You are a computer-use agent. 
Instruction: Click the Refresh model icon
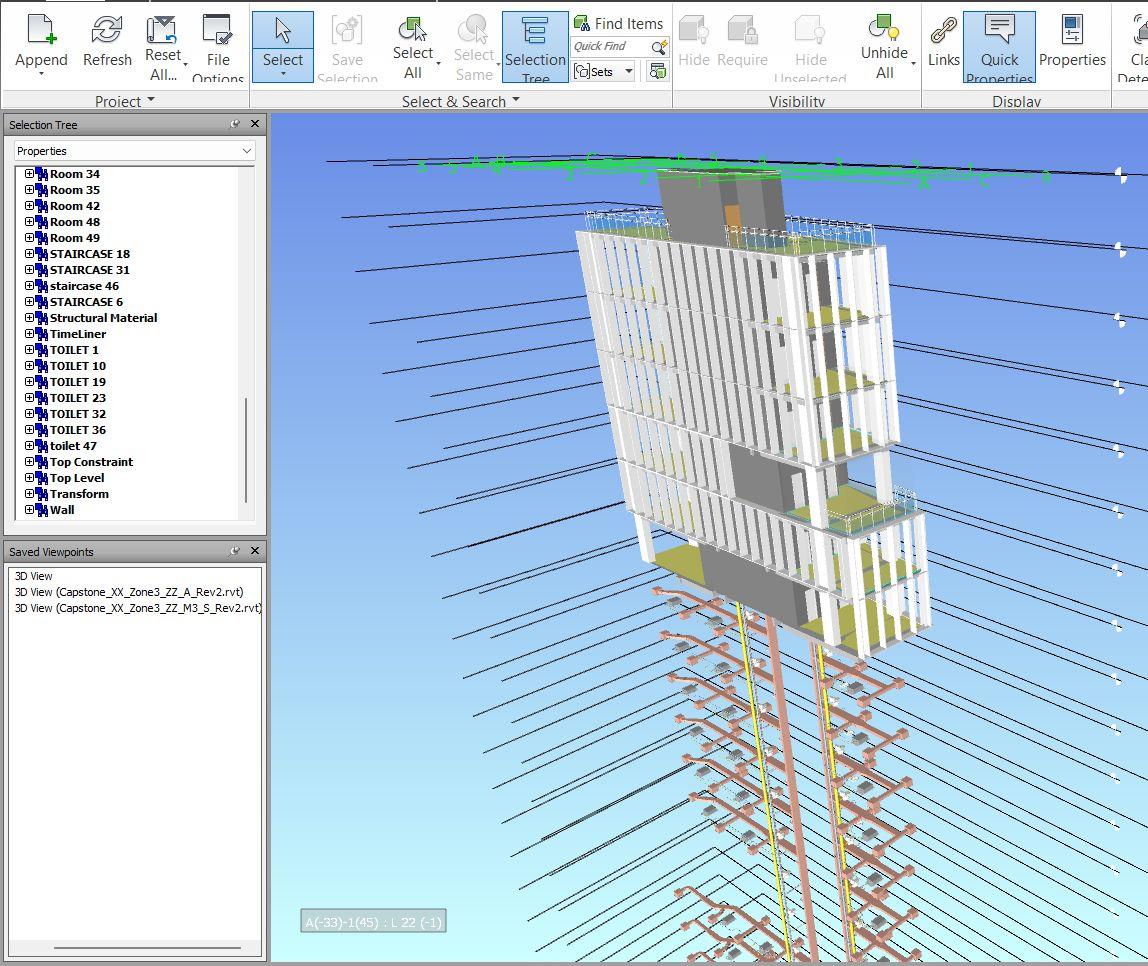click(x=107, y=32)
